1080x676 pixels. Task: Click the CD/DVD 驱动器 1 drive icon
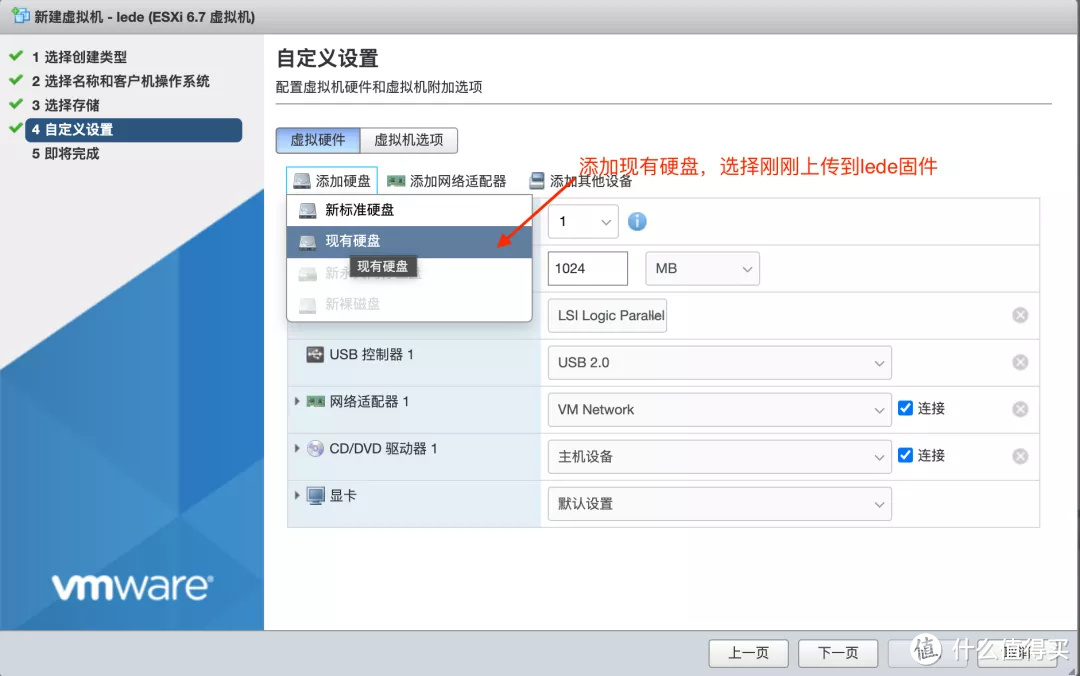(x=315, y=449)
